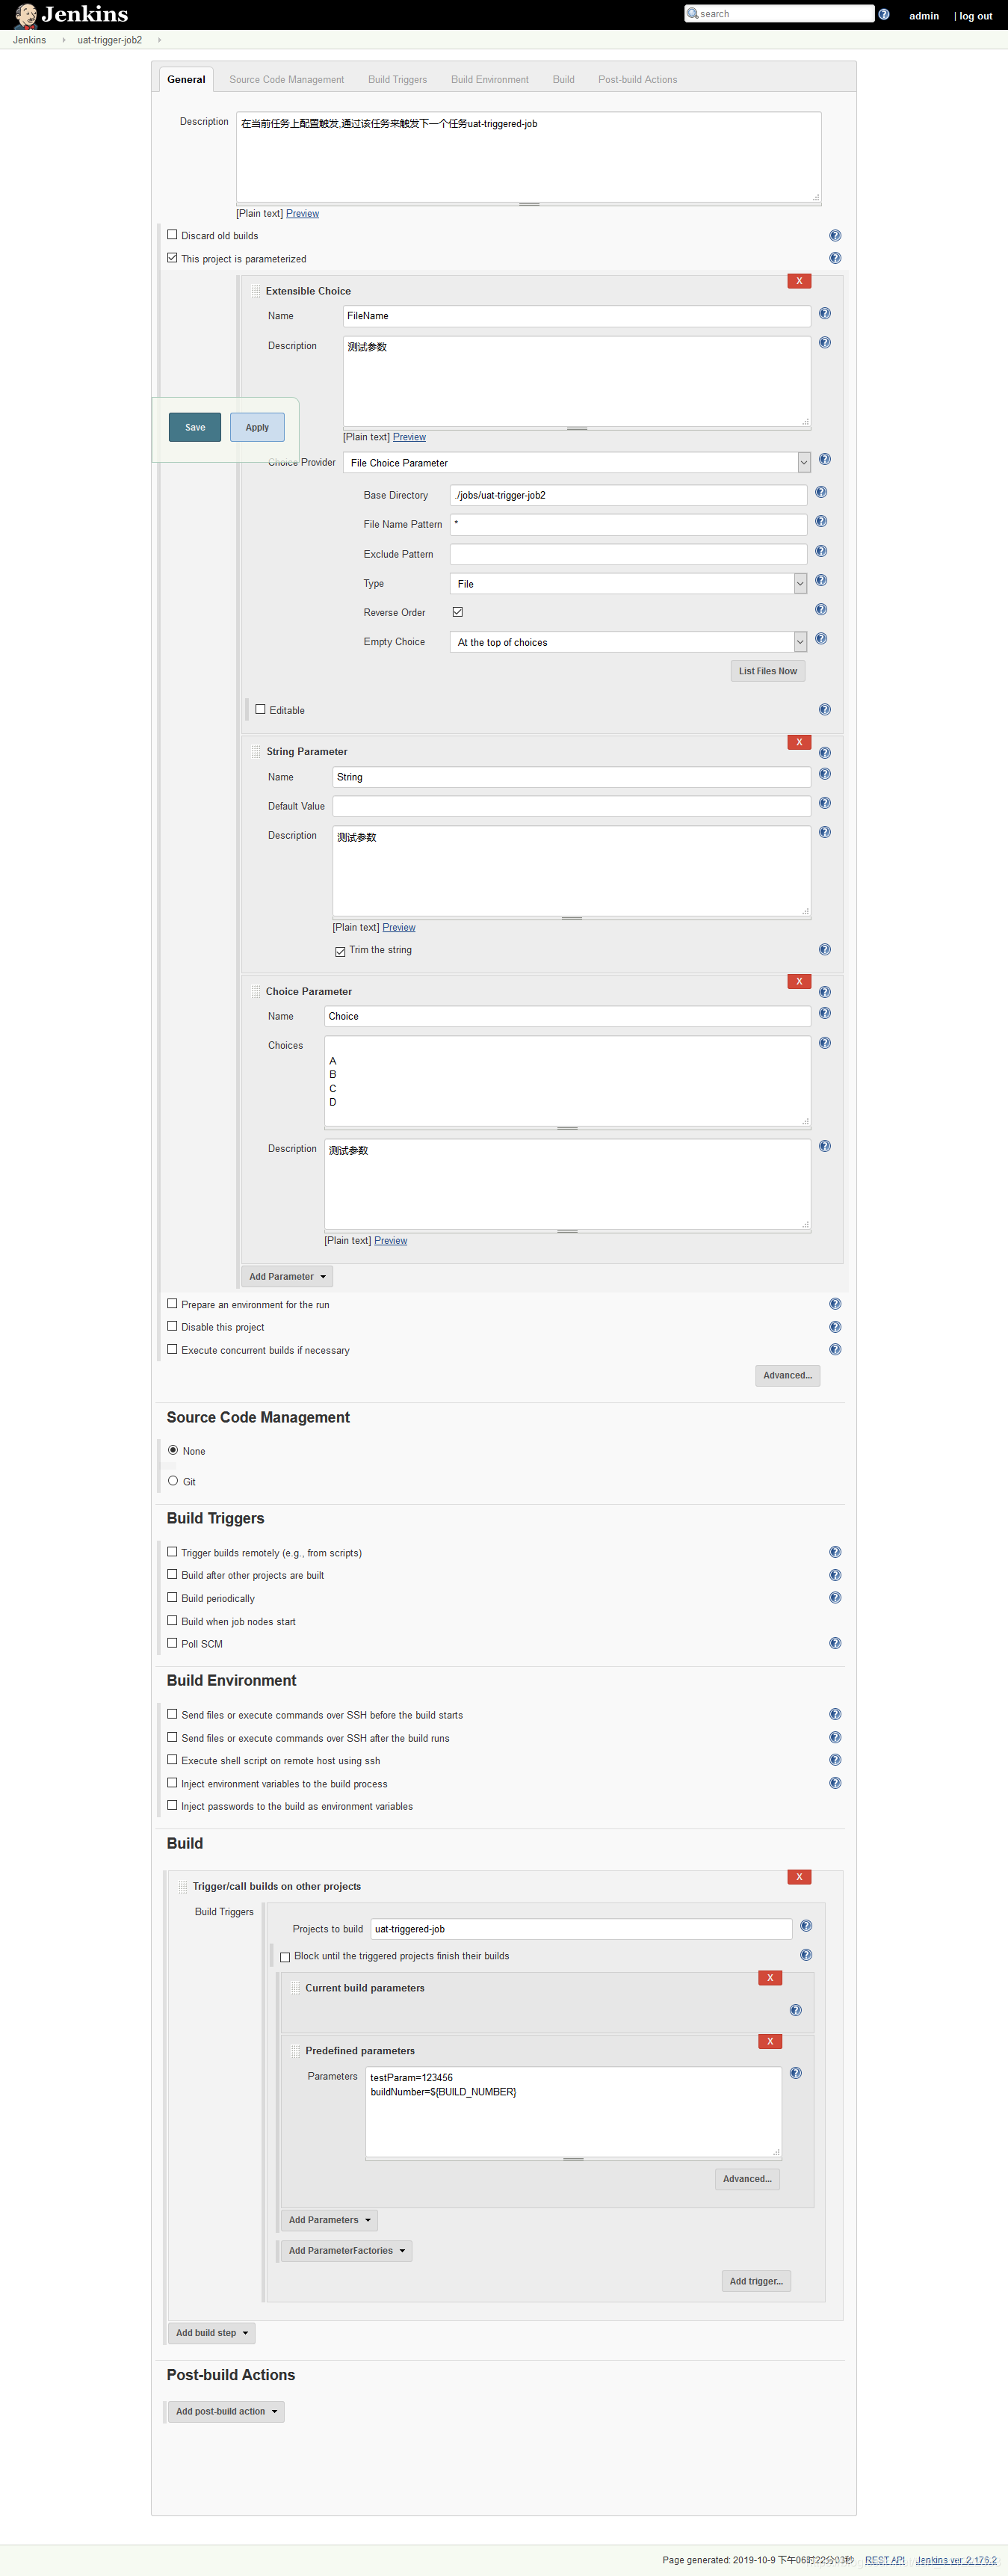This screenshot has height=2576, width=1008.
Task: Delete the String Parameter block
Action: [799, 742]
